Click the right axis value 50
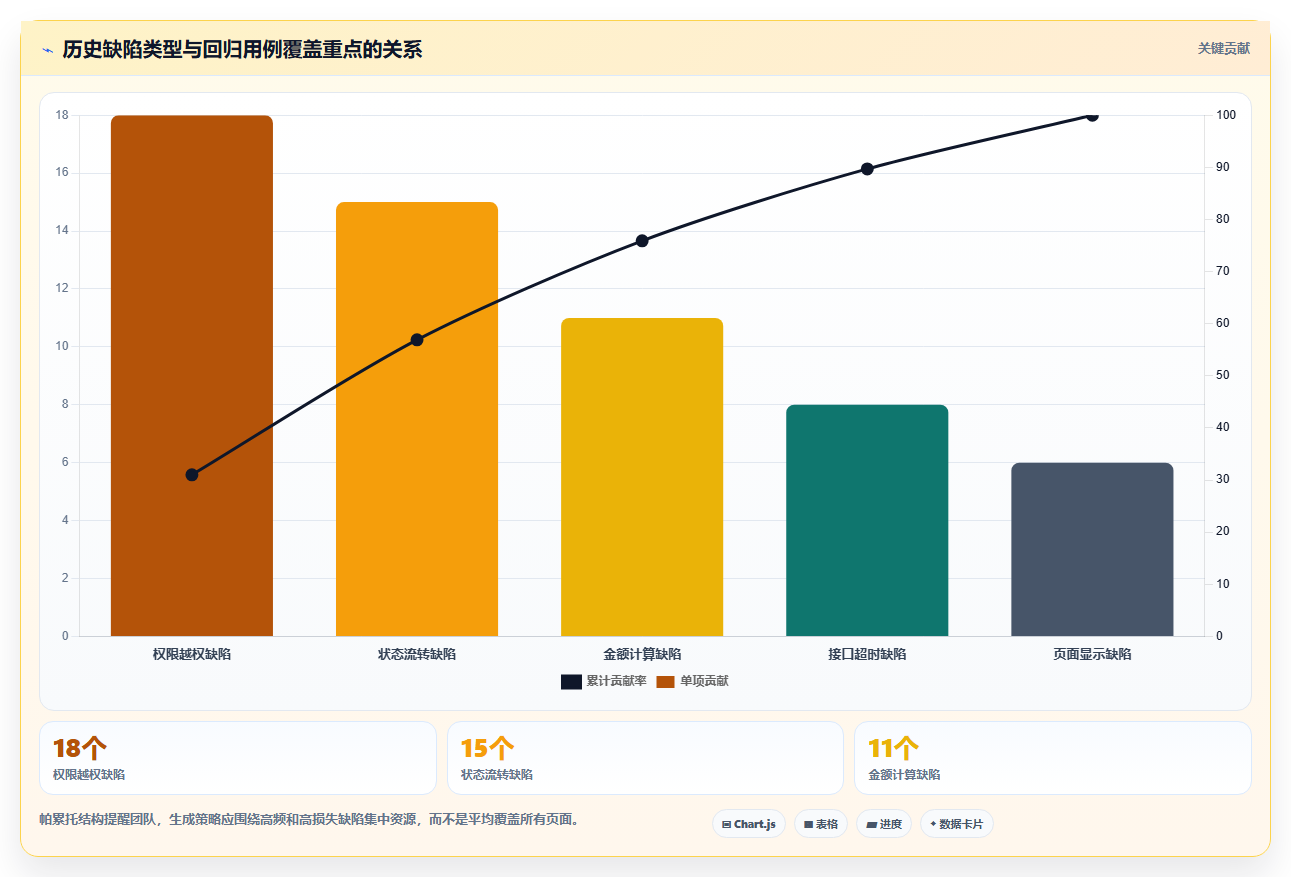This screenshot has height=877, width=1291. coord(1223,375)
